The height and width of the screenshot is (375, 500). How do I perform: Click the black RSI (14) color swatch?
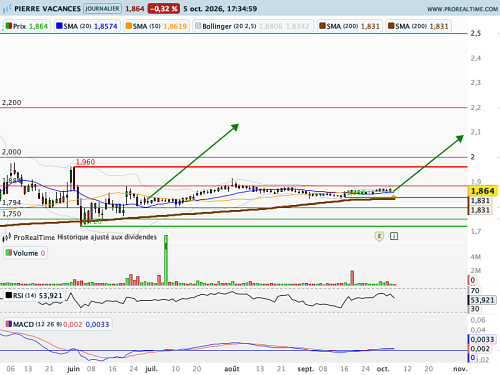(9, 295)
